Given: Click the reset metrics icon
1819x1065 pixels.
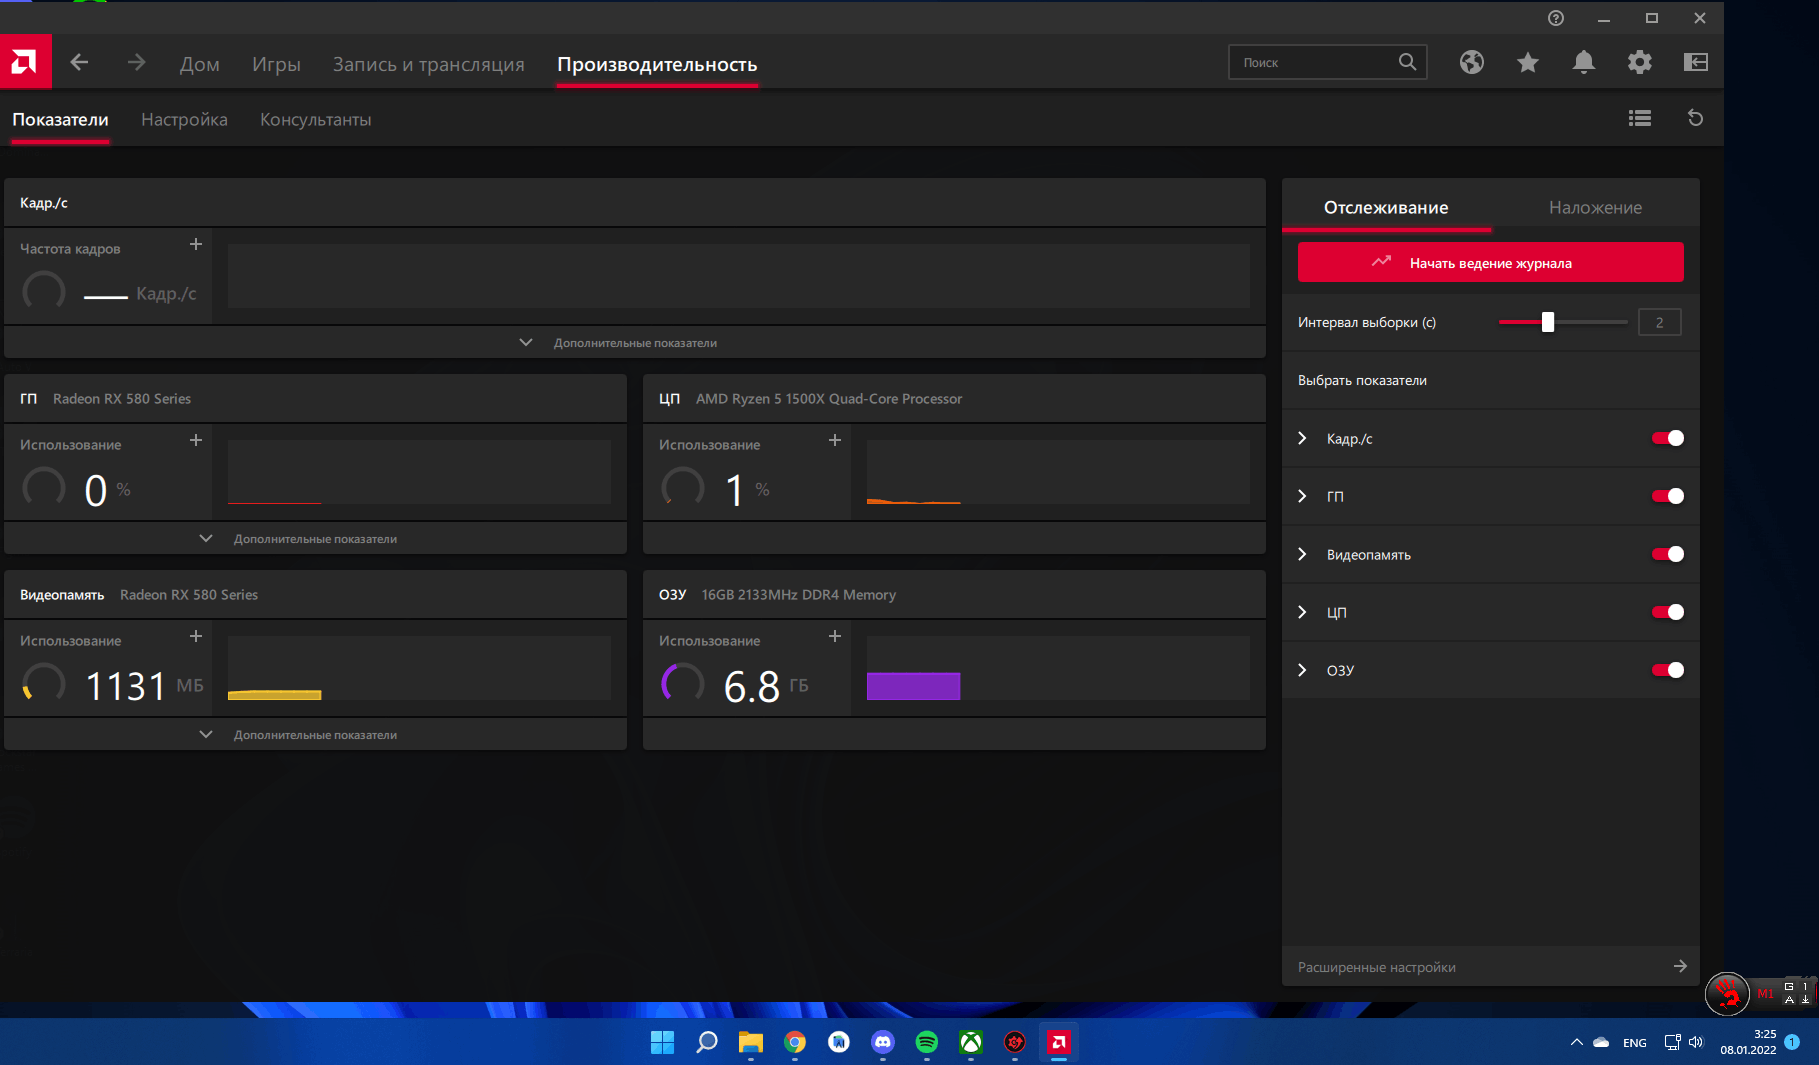Looking at the screenshot, I should click(1695, 118).
